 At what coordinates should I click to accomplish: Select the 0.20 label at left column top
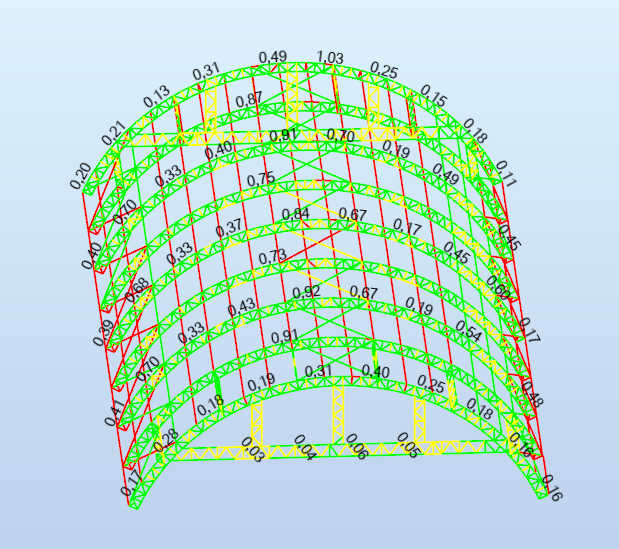click(x=80, y=175)
